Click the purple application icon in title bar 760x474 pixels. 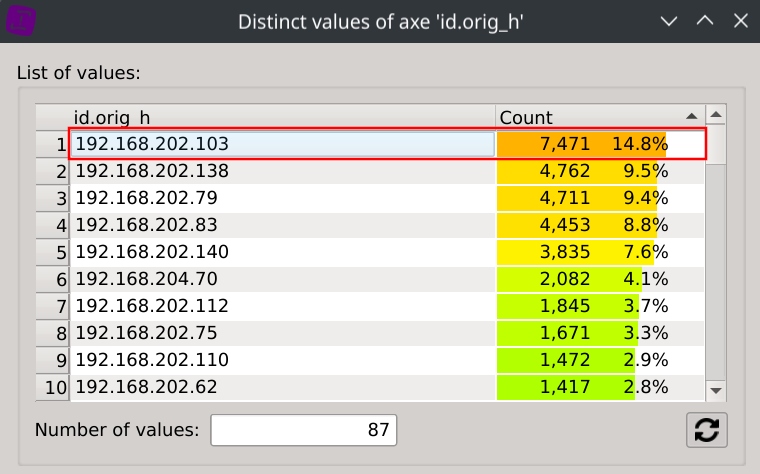click(x=21, y=21)
